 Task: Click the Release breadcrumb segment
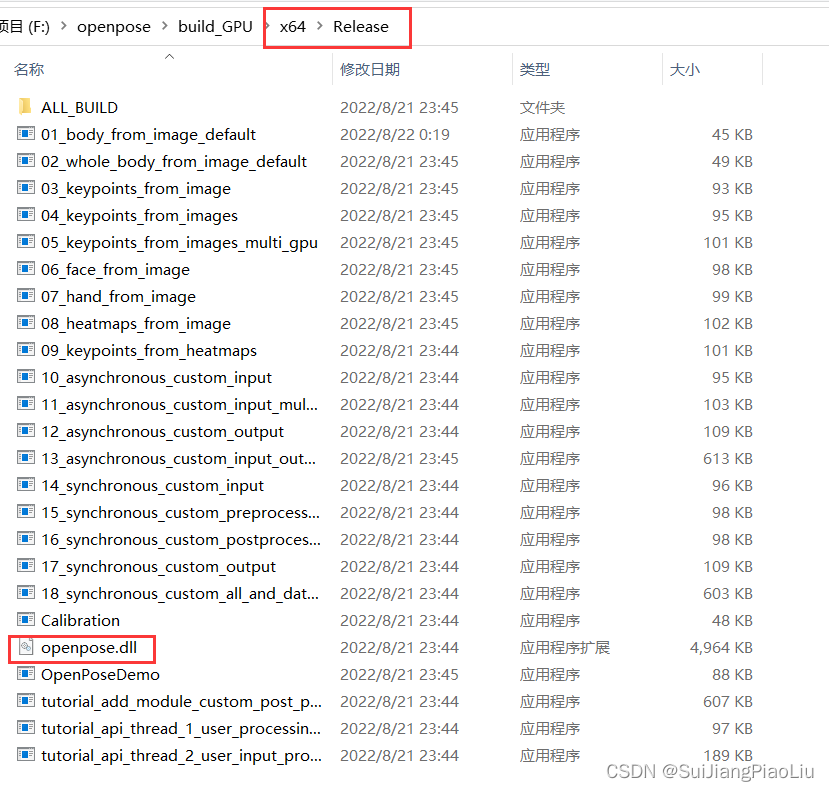coord(361,26)
